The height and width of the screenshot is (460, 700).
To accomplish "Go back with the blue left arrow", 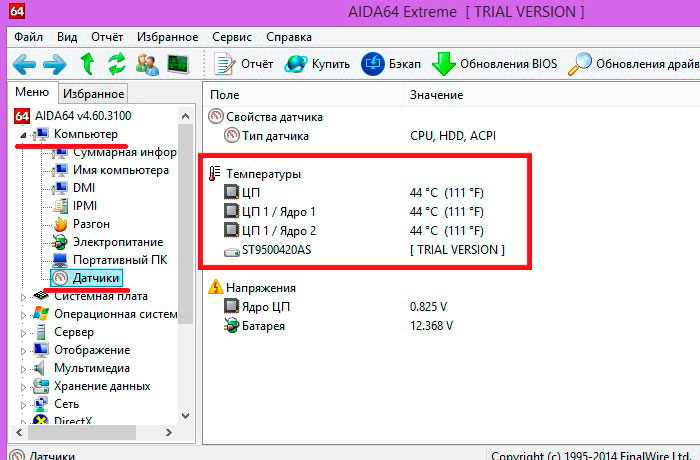I will (x=24, y=65).
